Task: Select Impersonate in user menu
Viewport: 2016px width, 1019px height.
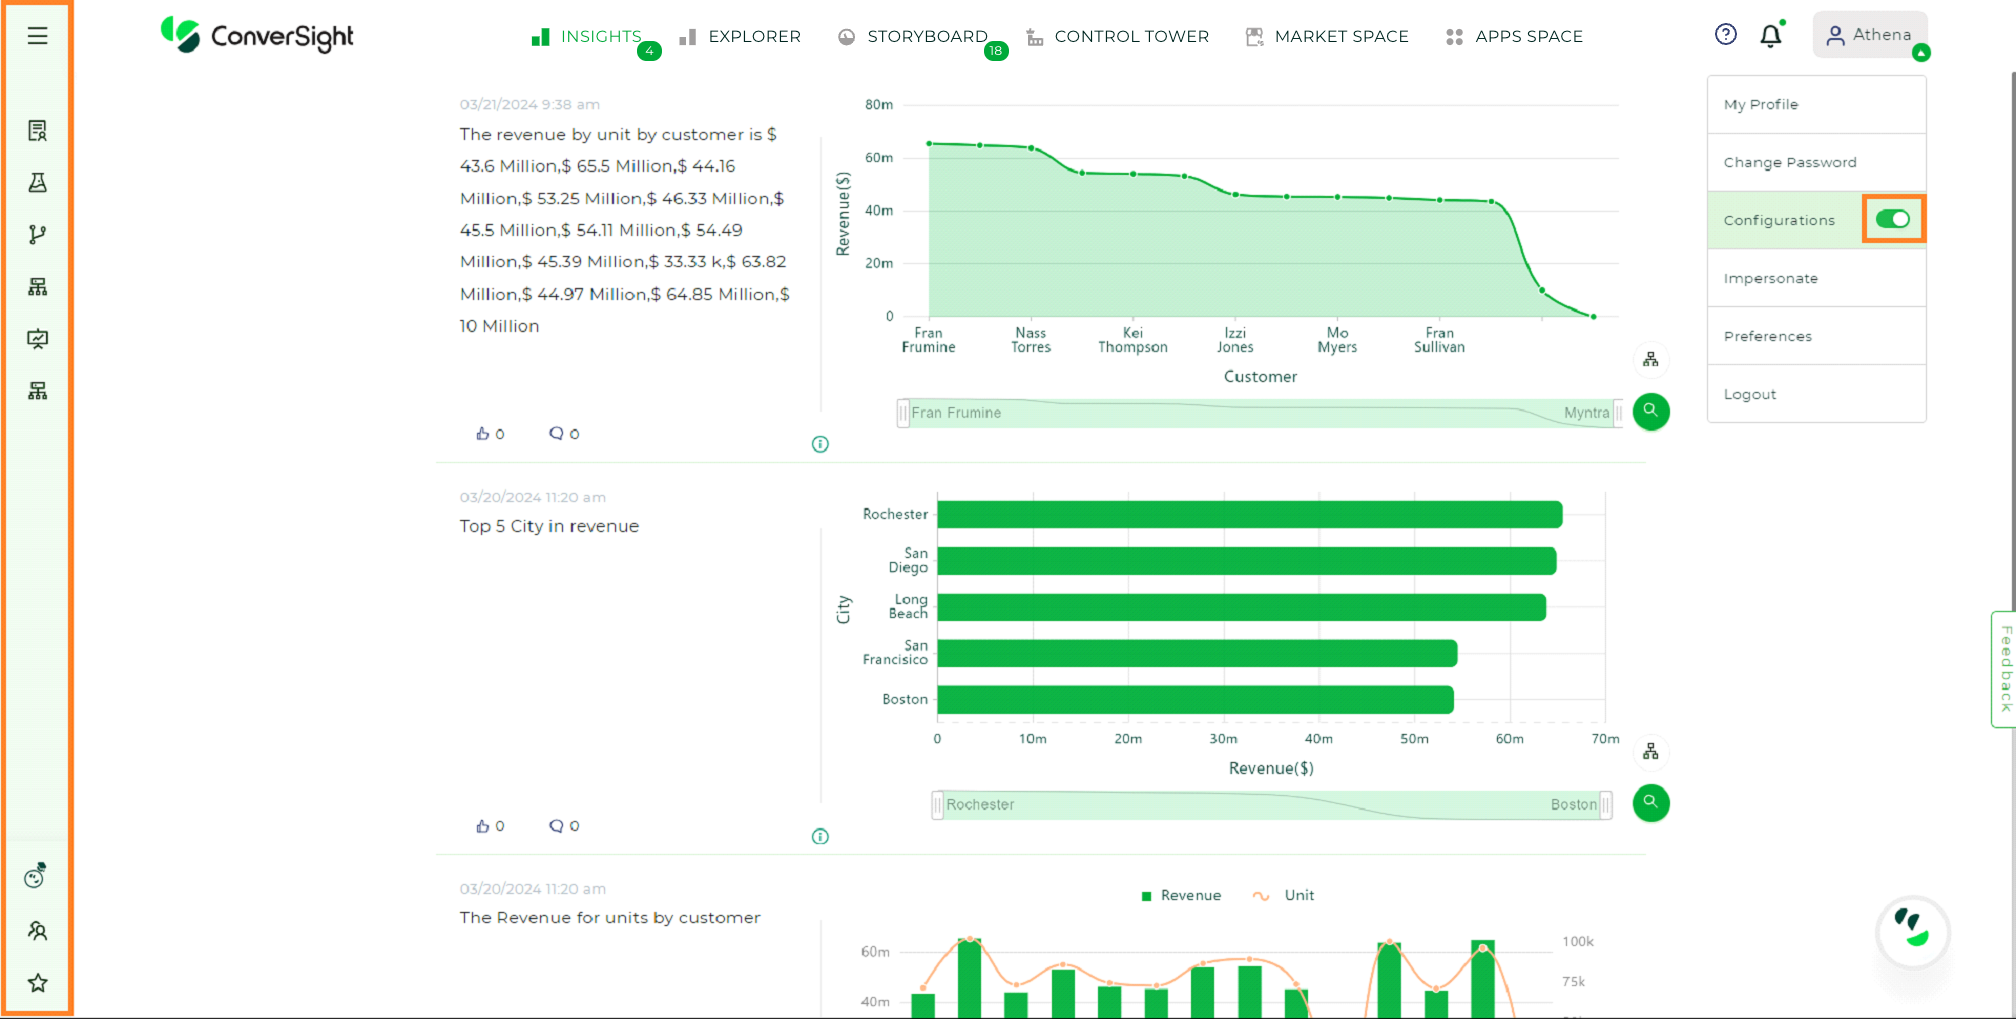Action: pyautogui.click(x=1816, y=278)
